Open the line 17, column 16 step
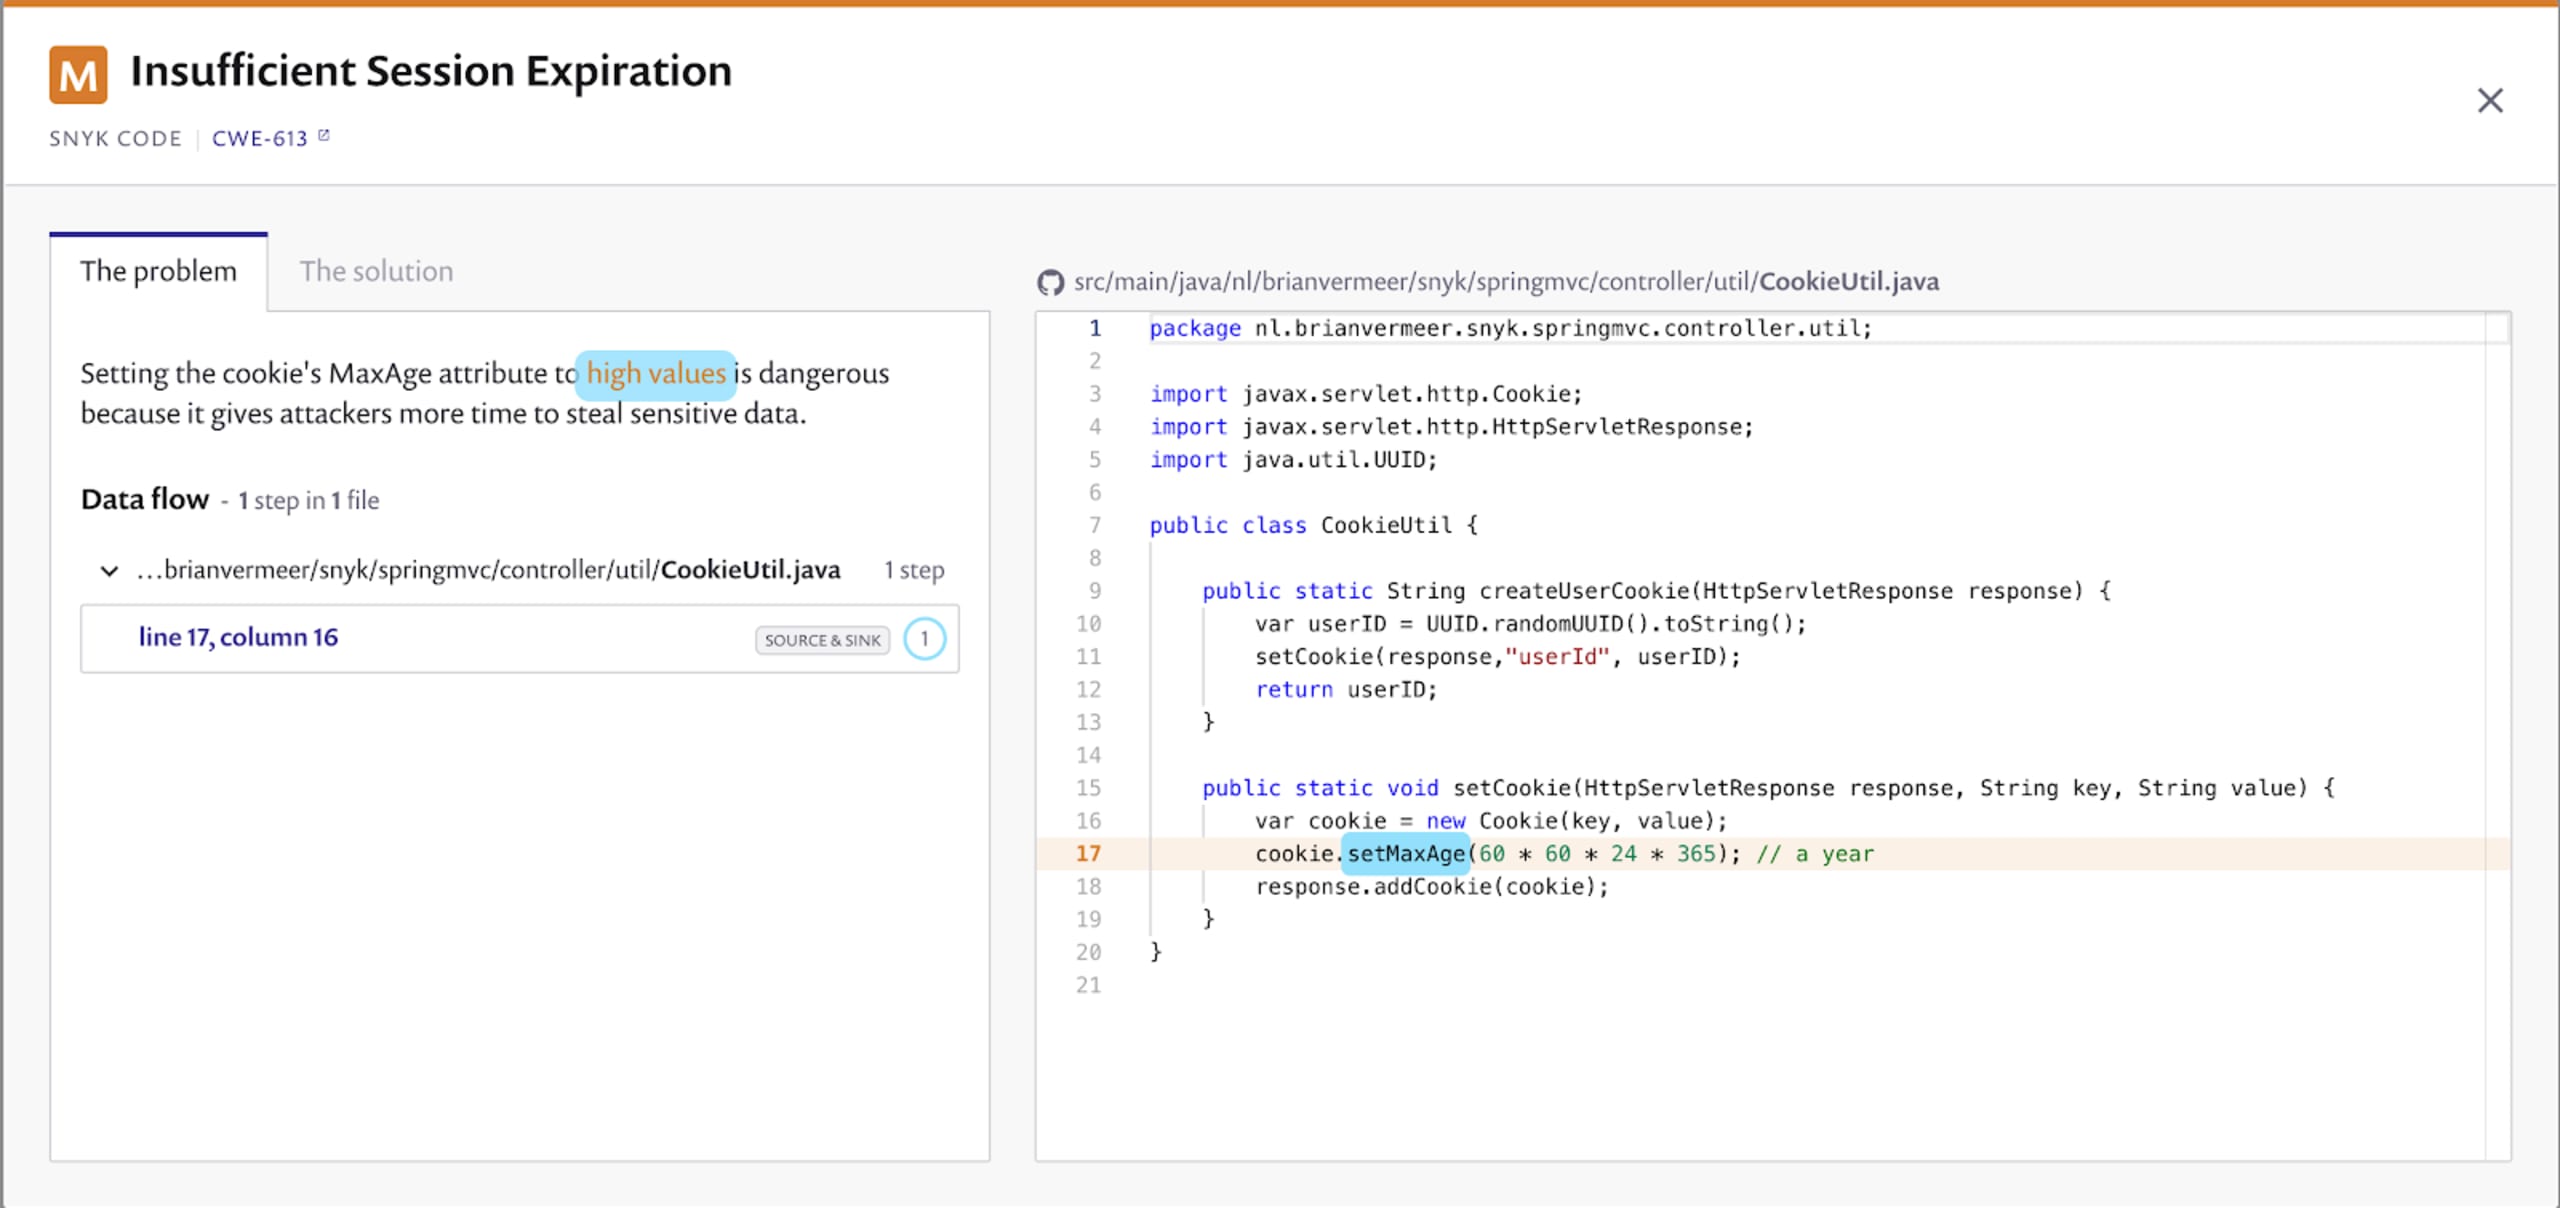Image resolution: width=2560 pixels, height=1208 pixels. tap(519, 638)
